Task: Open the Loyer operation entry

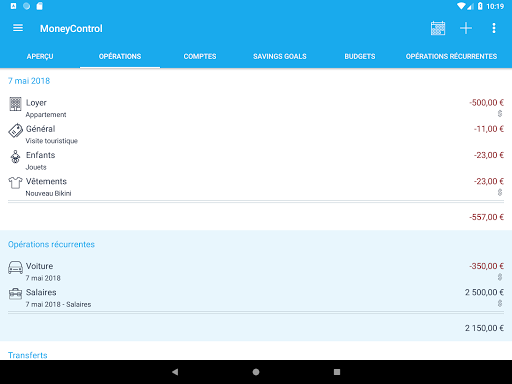Action: 256,108
